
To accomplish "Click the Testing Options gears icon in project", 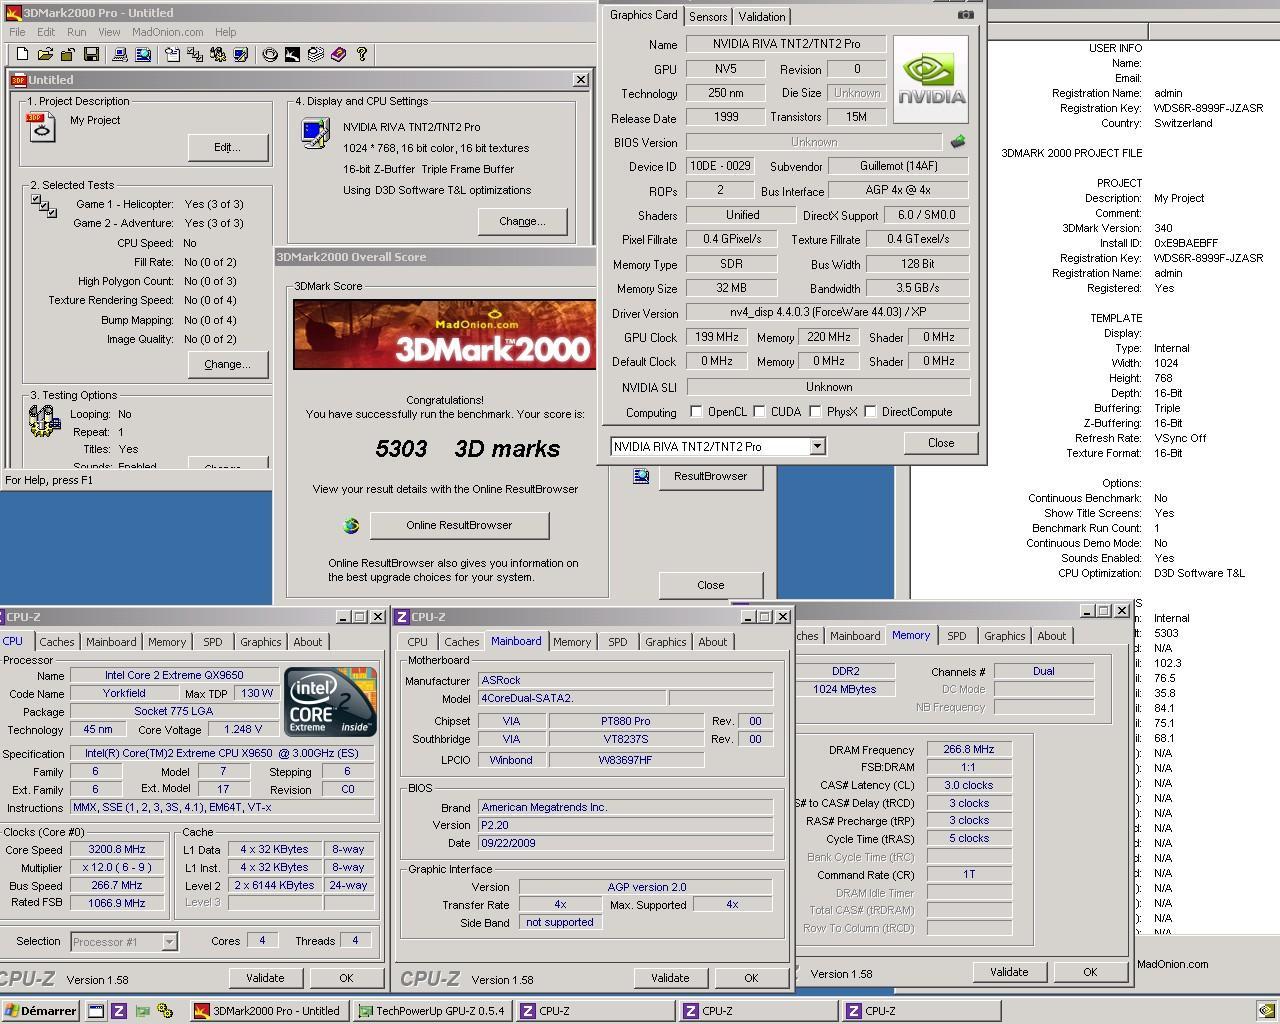I will (44, 421).
